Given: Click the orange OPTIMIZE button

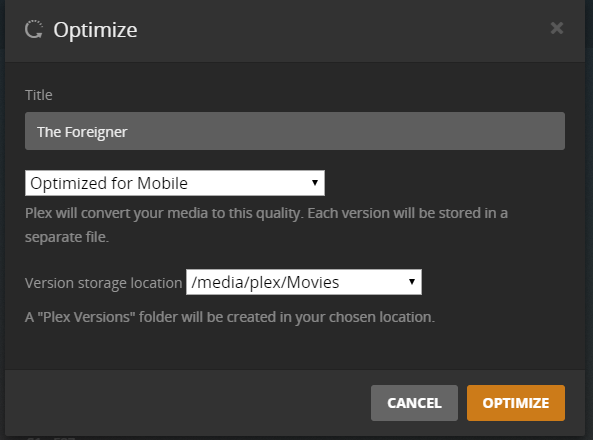Looking at the screenshot, I should (x=515, y=403).
